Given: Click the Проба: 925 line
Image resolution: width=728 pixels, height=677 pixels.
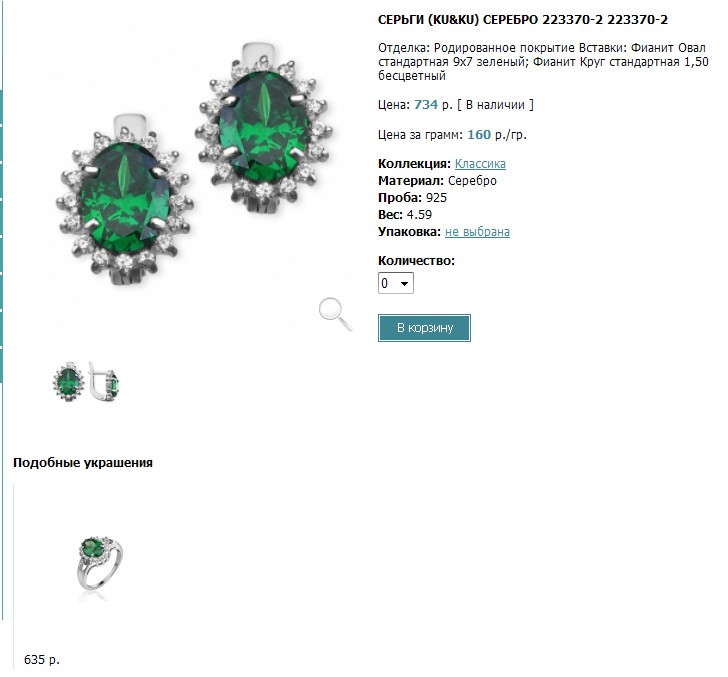Looking at the screenshot, I should tap(412, 198).
